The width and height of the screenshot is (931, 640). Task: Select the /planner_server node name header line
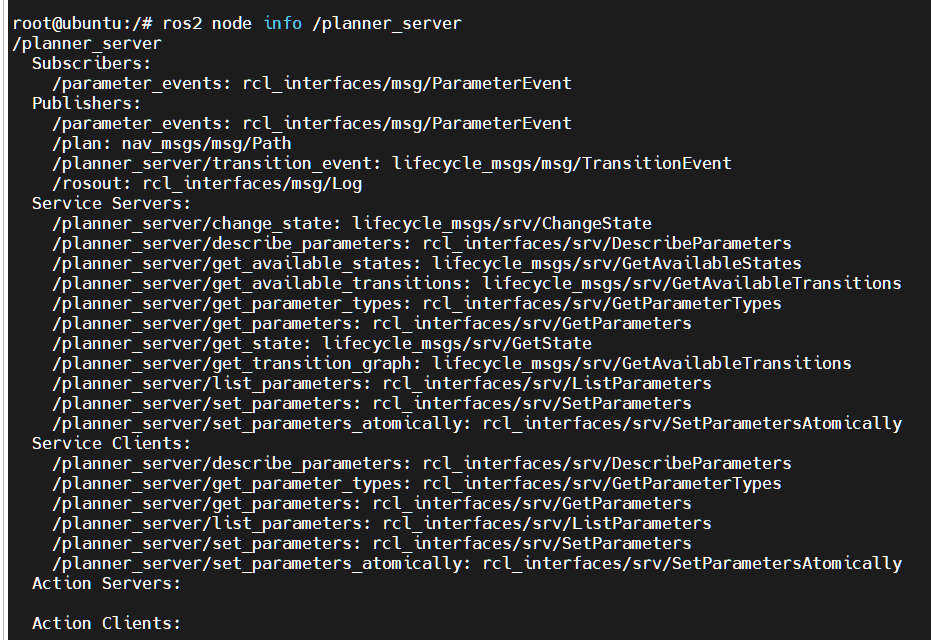[x=87, y=44]
